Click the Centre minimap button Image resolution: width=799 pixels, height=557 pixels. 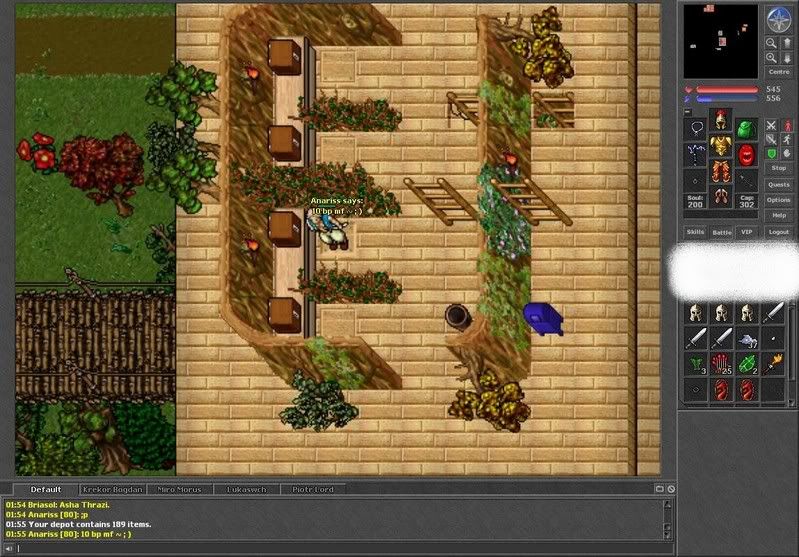pyautogui.click(x=779, y=72)
